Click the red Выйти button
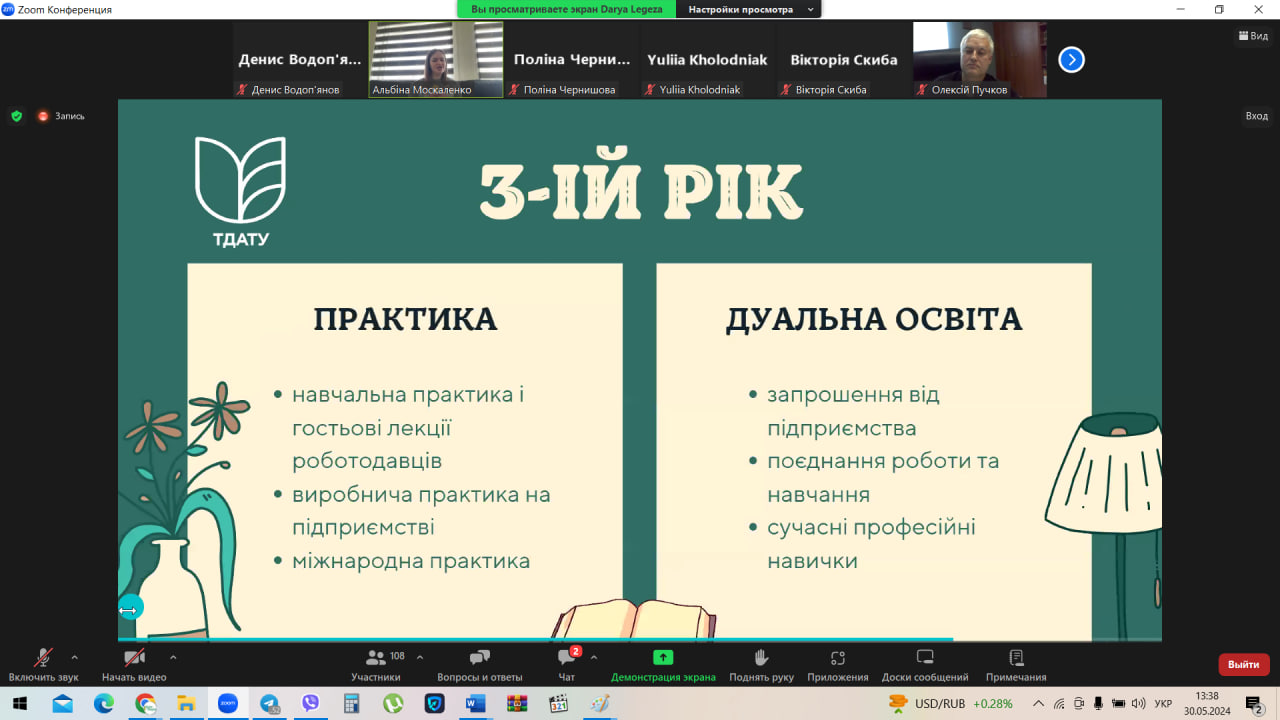The image size is (1280, 720). click(x=1243, y=664)
